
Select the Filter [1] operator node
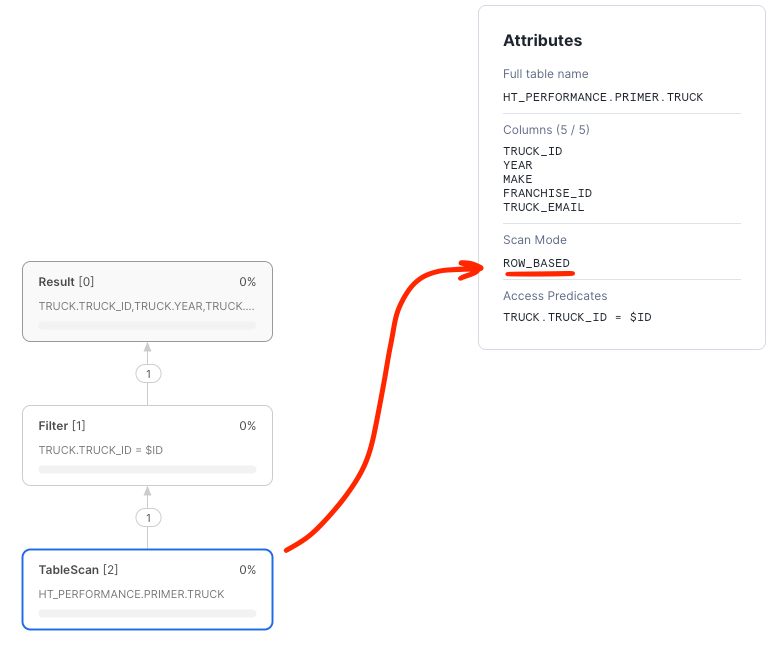click(147, 444)
